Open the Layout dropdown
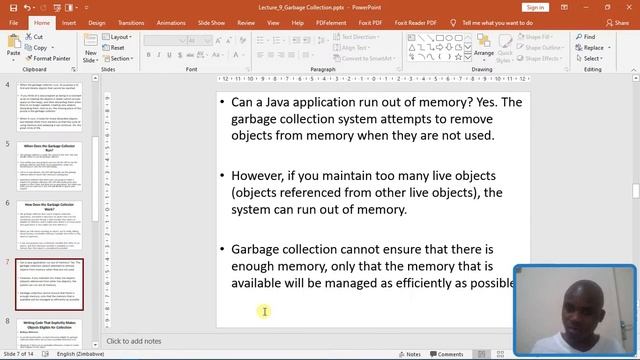The width and height of the screenshot is (640, 360). 117,37
